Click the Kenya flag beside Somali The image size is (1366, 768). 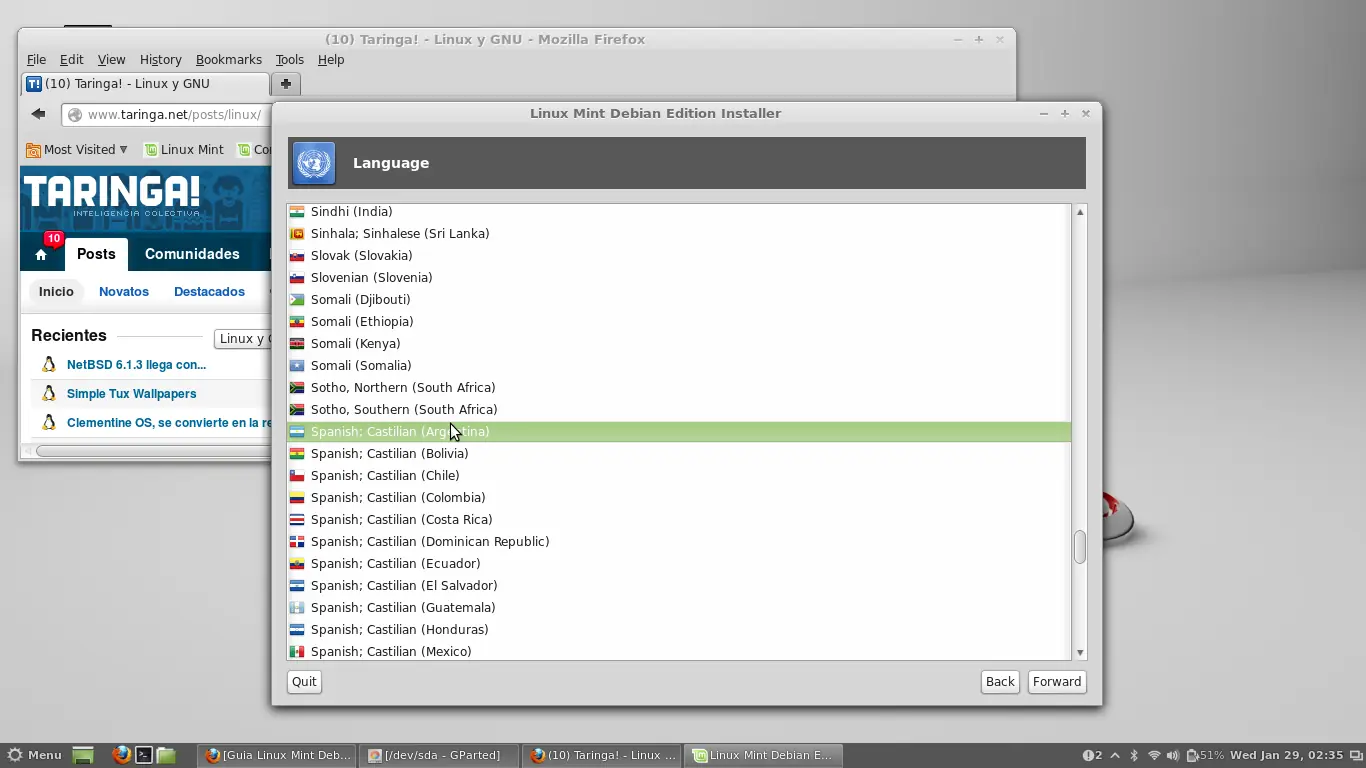click(297, 343)
